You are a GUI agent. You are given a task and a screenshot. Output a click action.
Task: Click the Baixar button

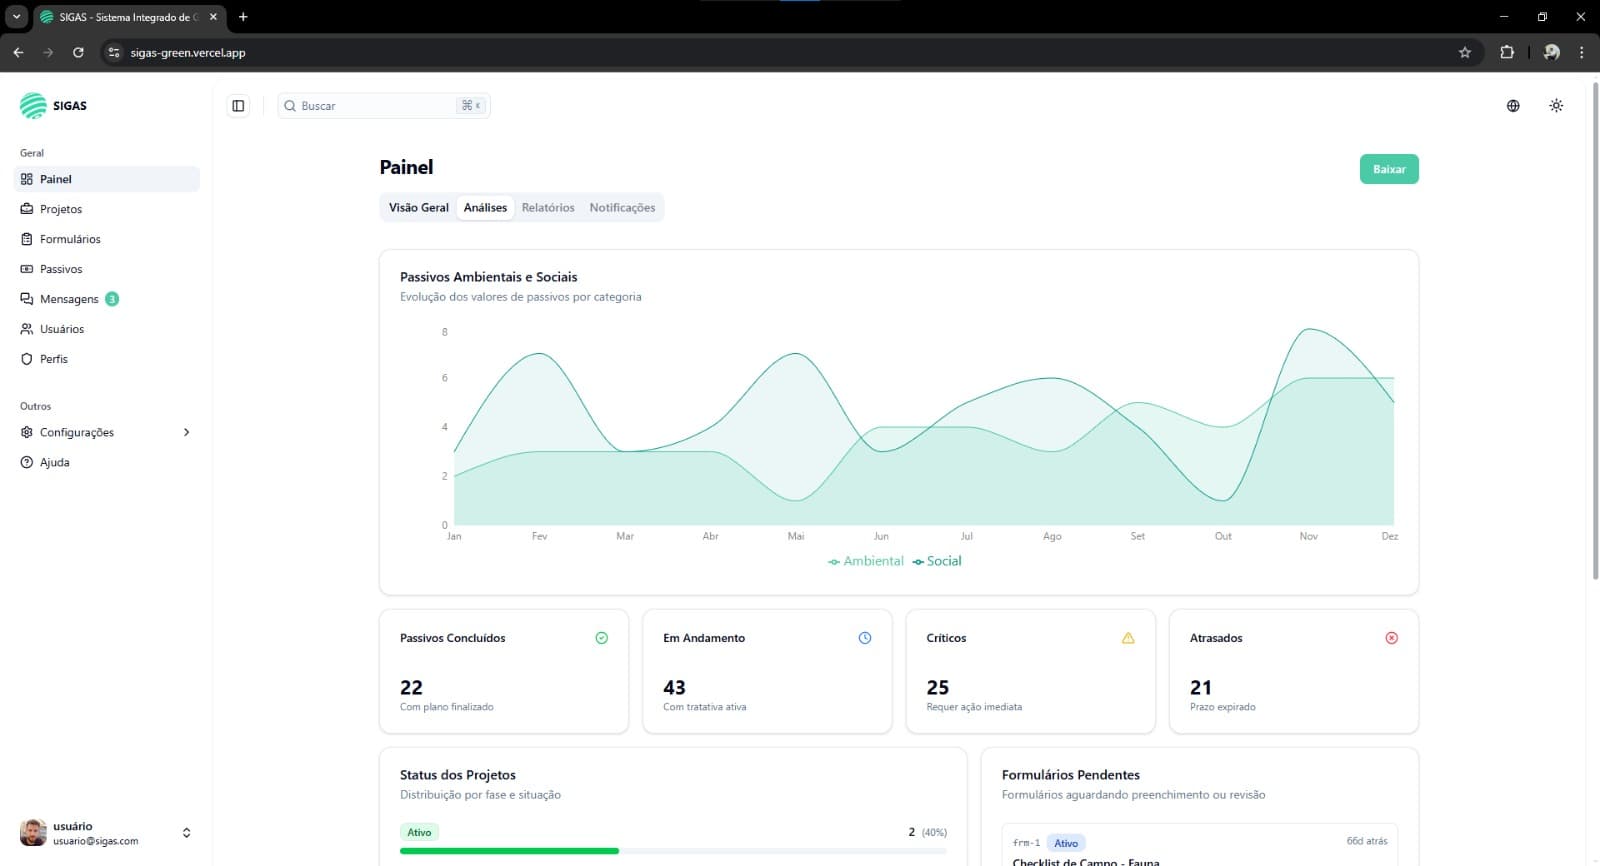1388,169
